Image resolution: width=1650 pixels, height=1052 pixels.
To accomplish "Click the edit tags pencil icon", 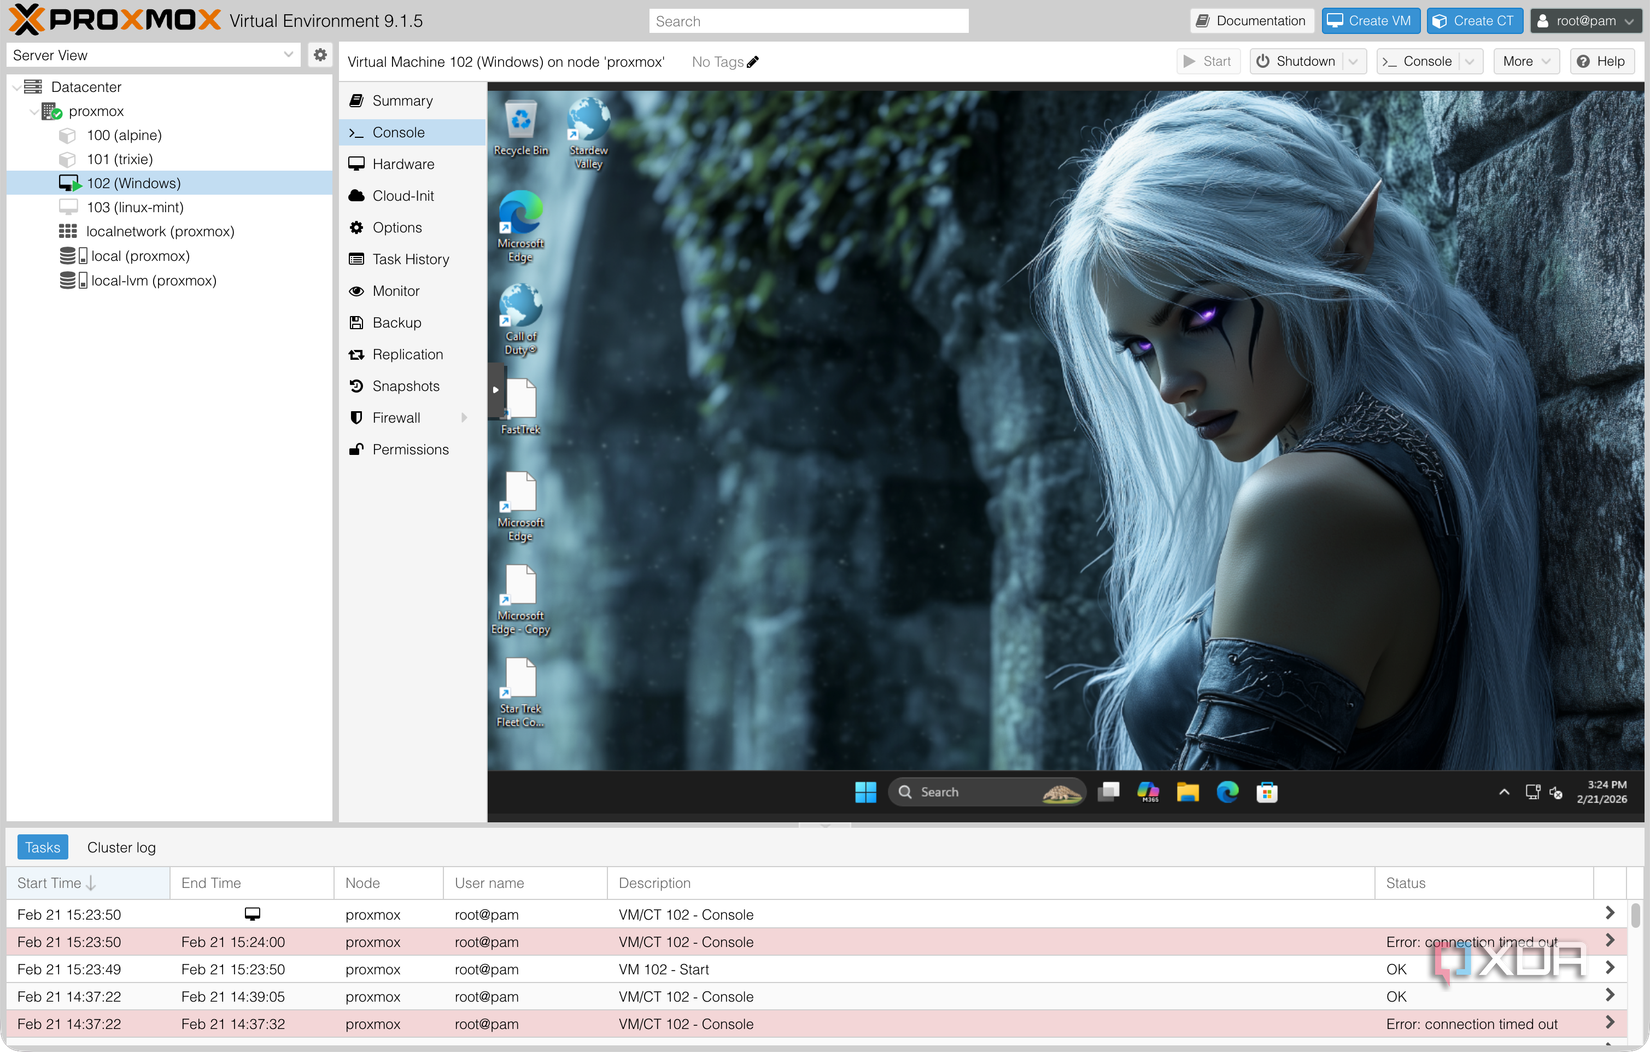I will click(x=753, y=62).
